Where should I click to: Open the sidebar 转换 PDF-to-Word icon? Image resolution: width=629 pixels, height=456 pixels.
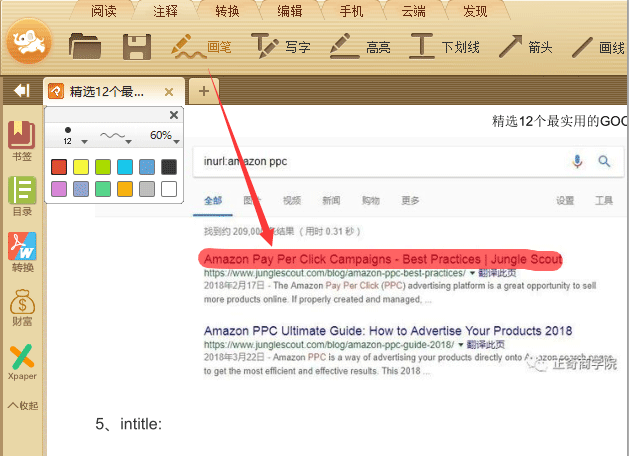pyautogui.click(x=22, y=252)
